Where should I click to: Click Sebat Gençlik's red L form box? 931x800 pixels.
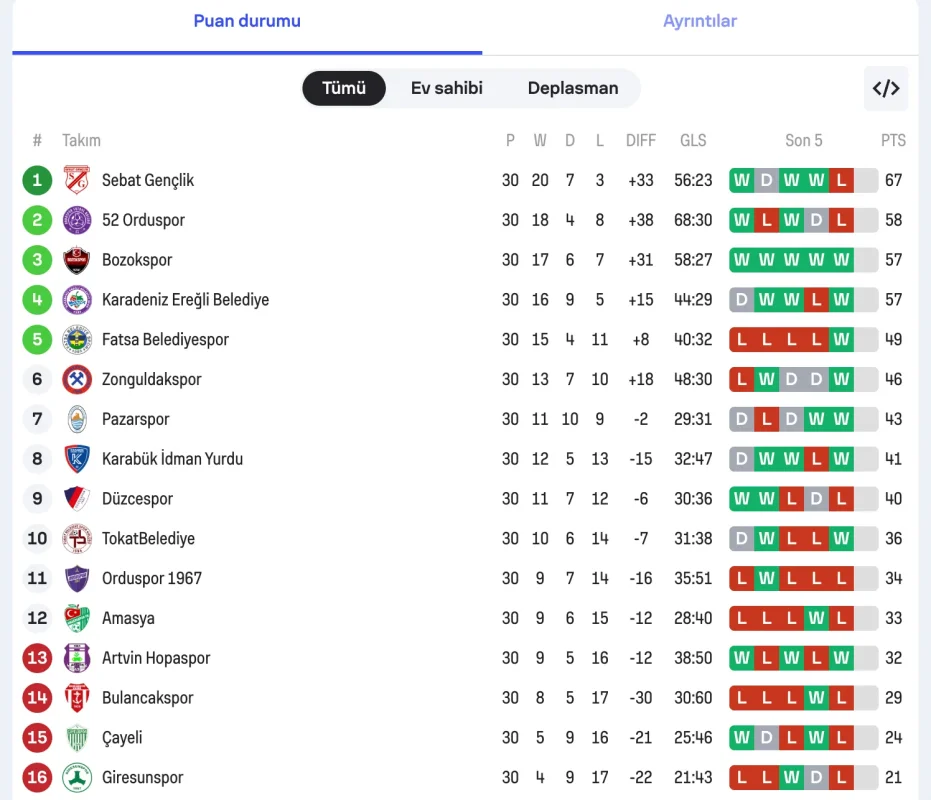point(841,180)
